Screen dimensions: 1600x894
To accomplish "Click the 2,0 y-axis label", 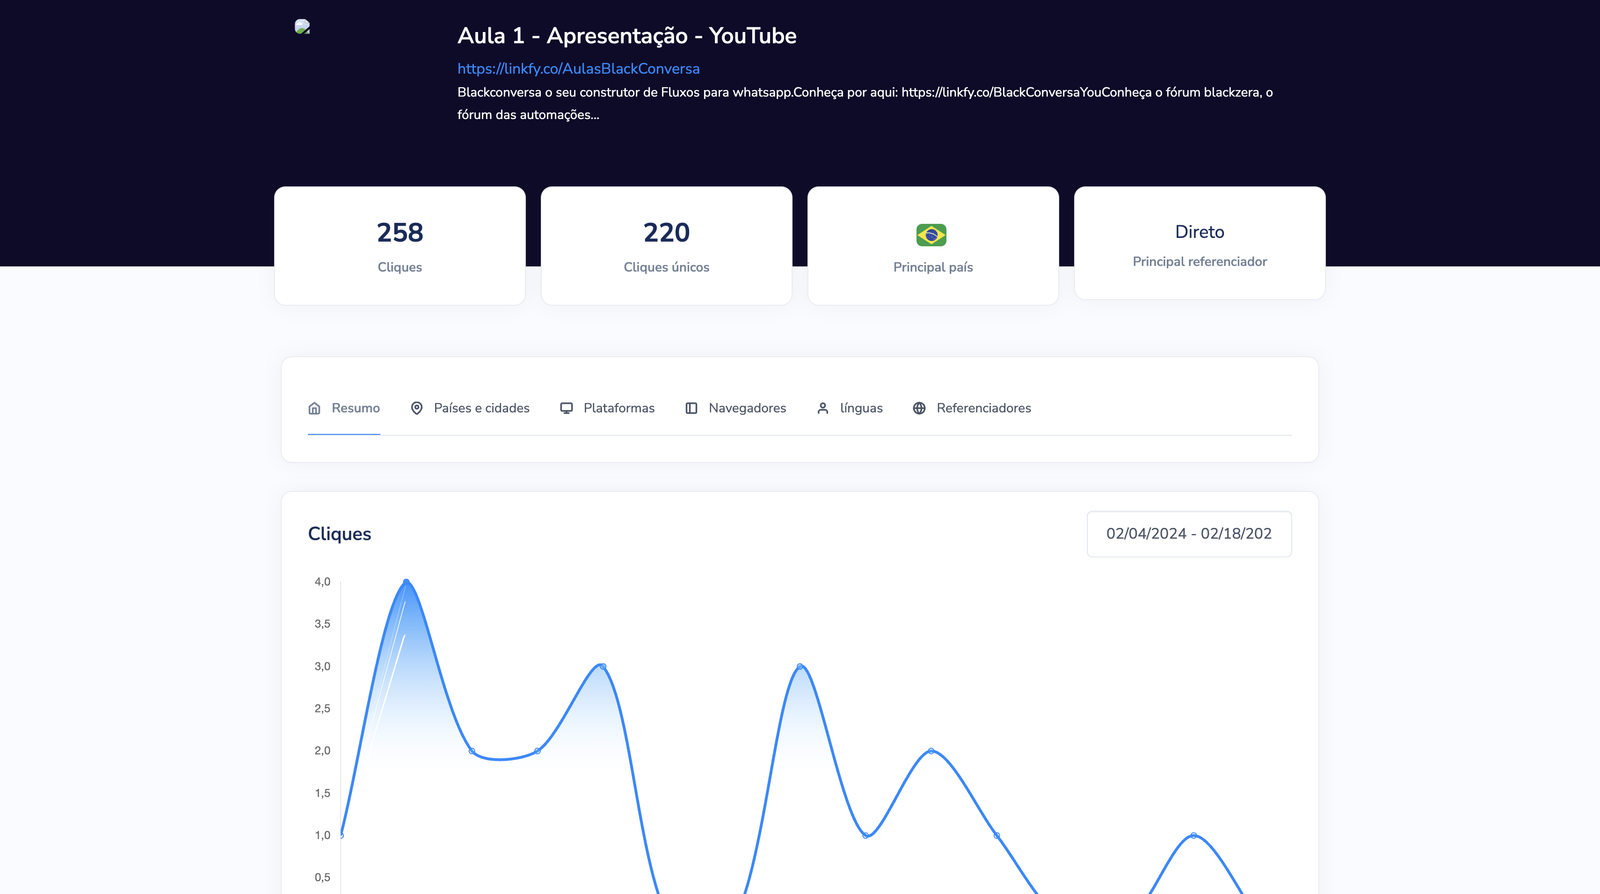I will (322, 751).
